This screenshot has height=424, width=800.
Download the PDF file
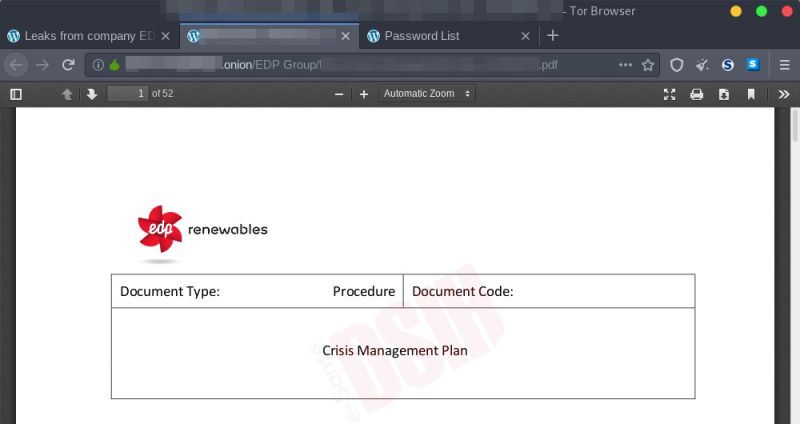(724, 94)
